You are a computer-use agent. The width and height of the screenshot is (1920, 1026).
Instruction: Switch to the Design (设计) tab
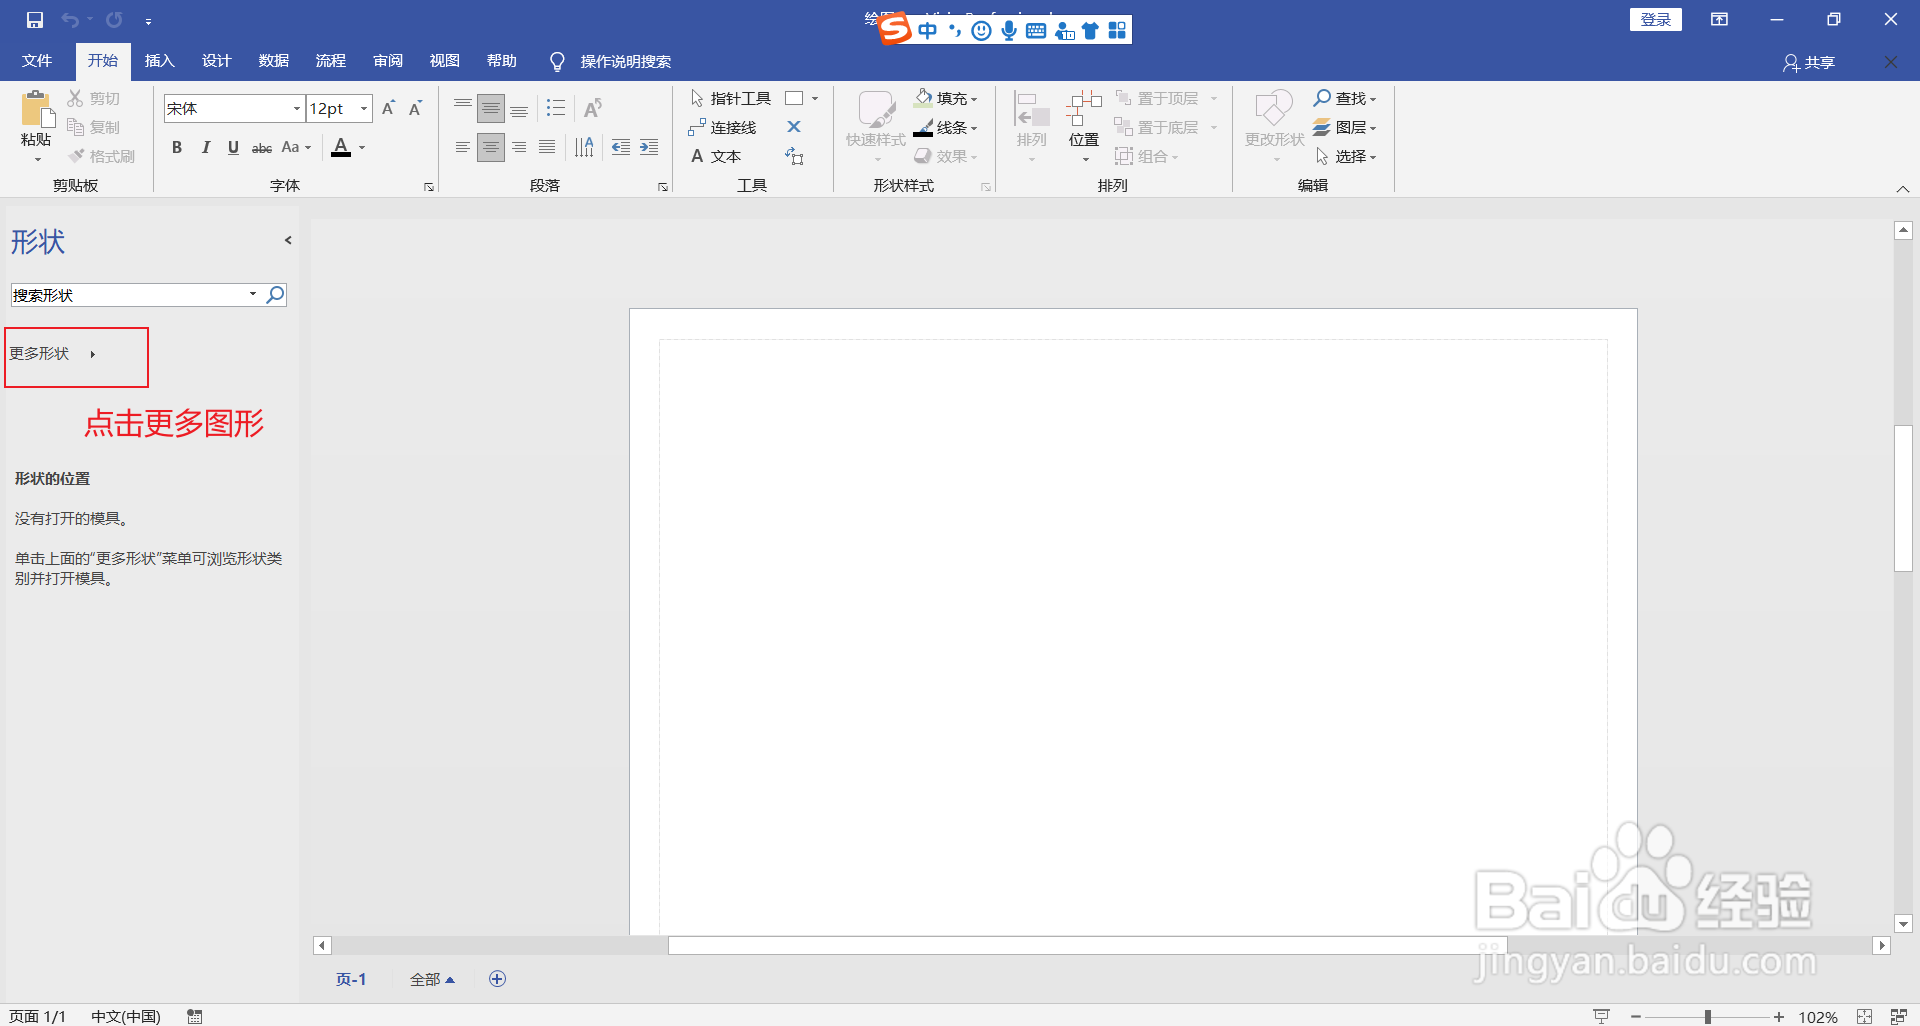[x=216, y=61]
